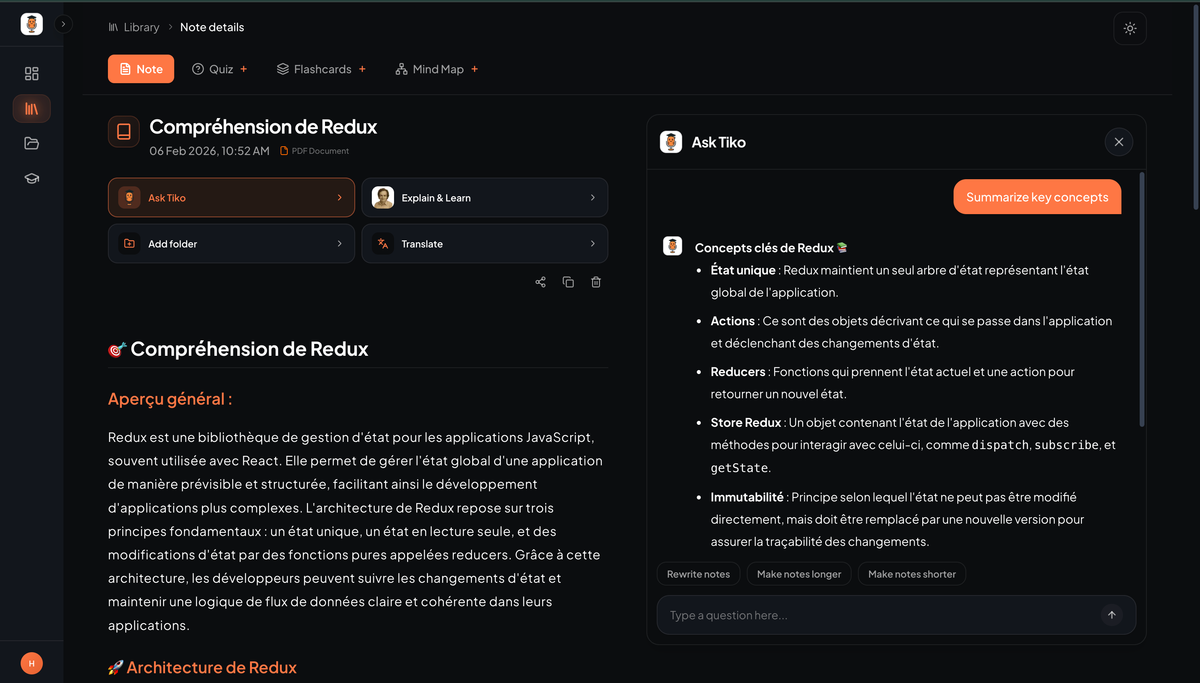Open the Ask Tiko action card
Viewport: 1200px width, 683px height.
click(x=231, y=198)
